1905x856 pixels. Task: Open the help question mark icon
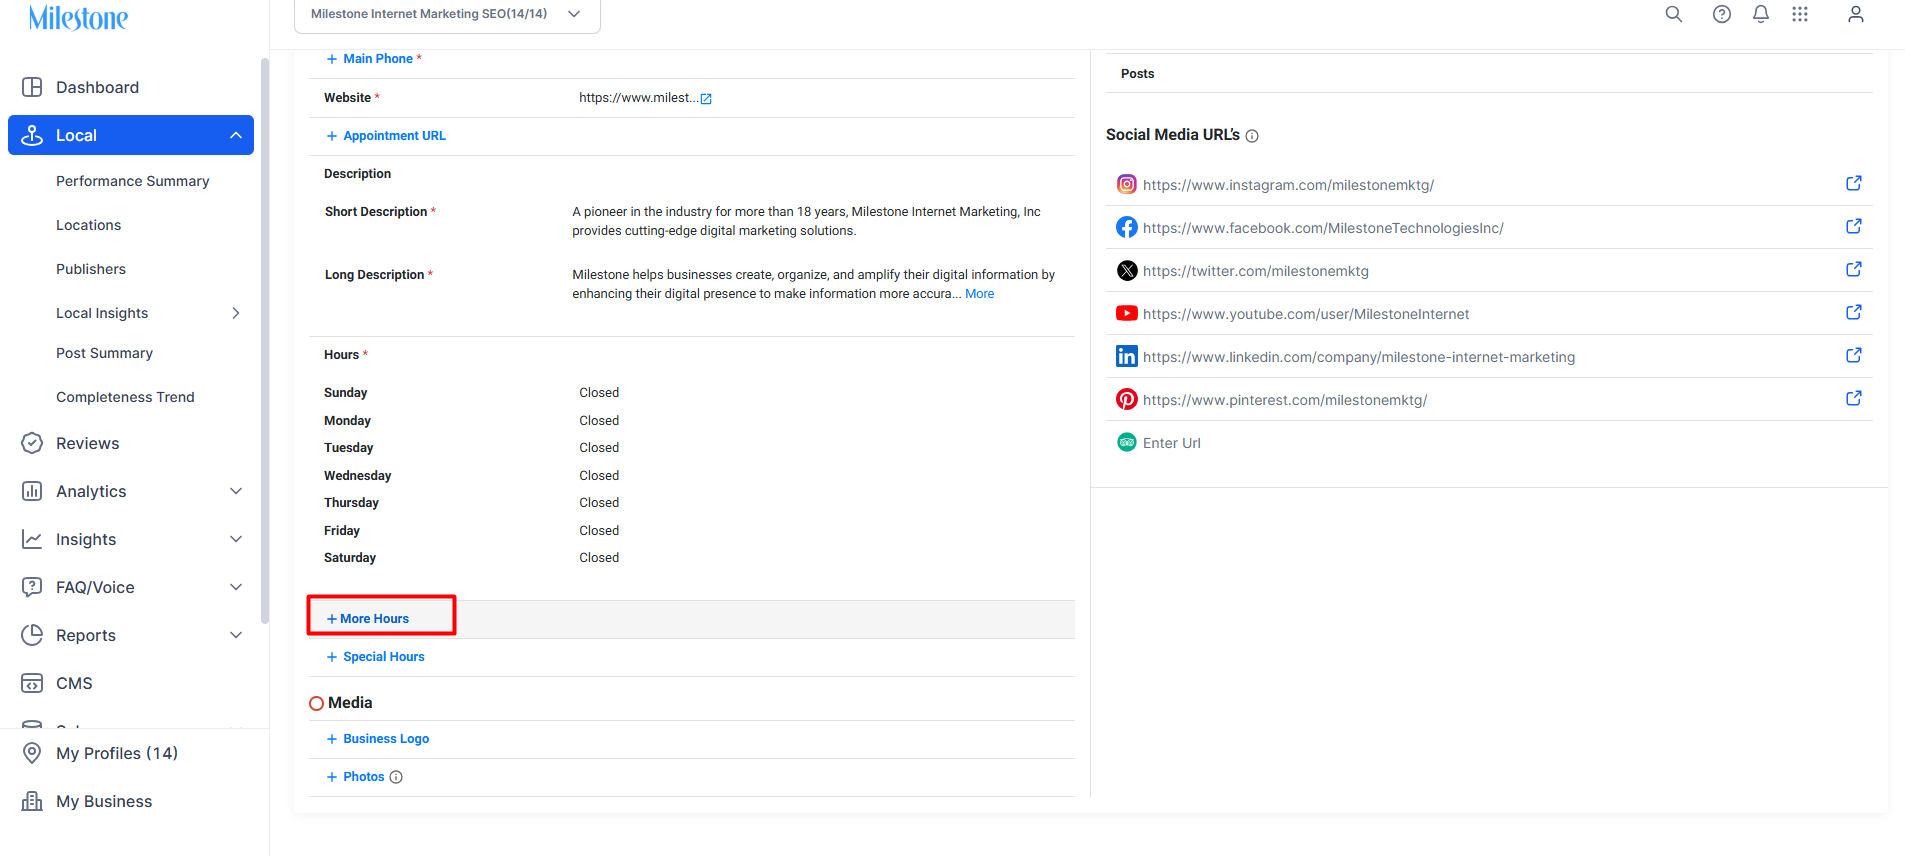(1722, 14)
